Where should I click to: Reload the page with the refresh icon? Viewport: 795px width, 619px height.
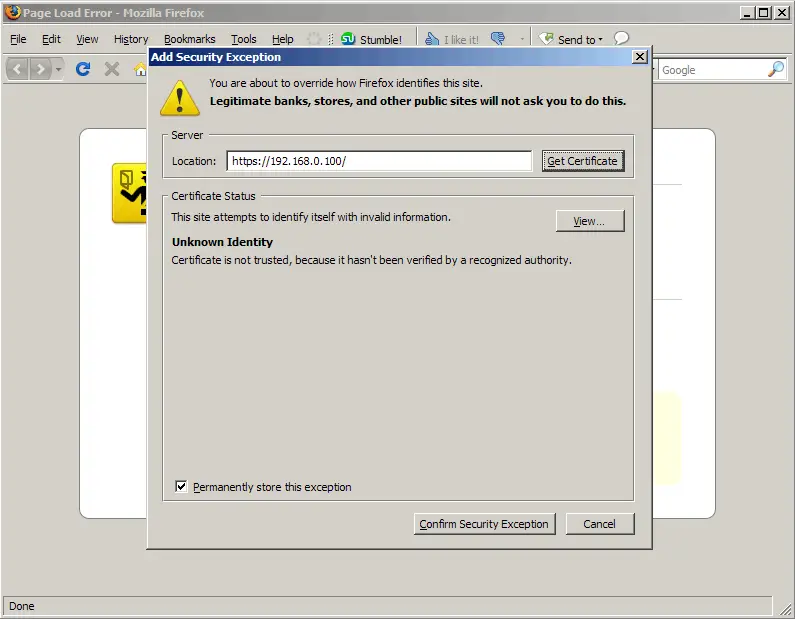point(83,69)
